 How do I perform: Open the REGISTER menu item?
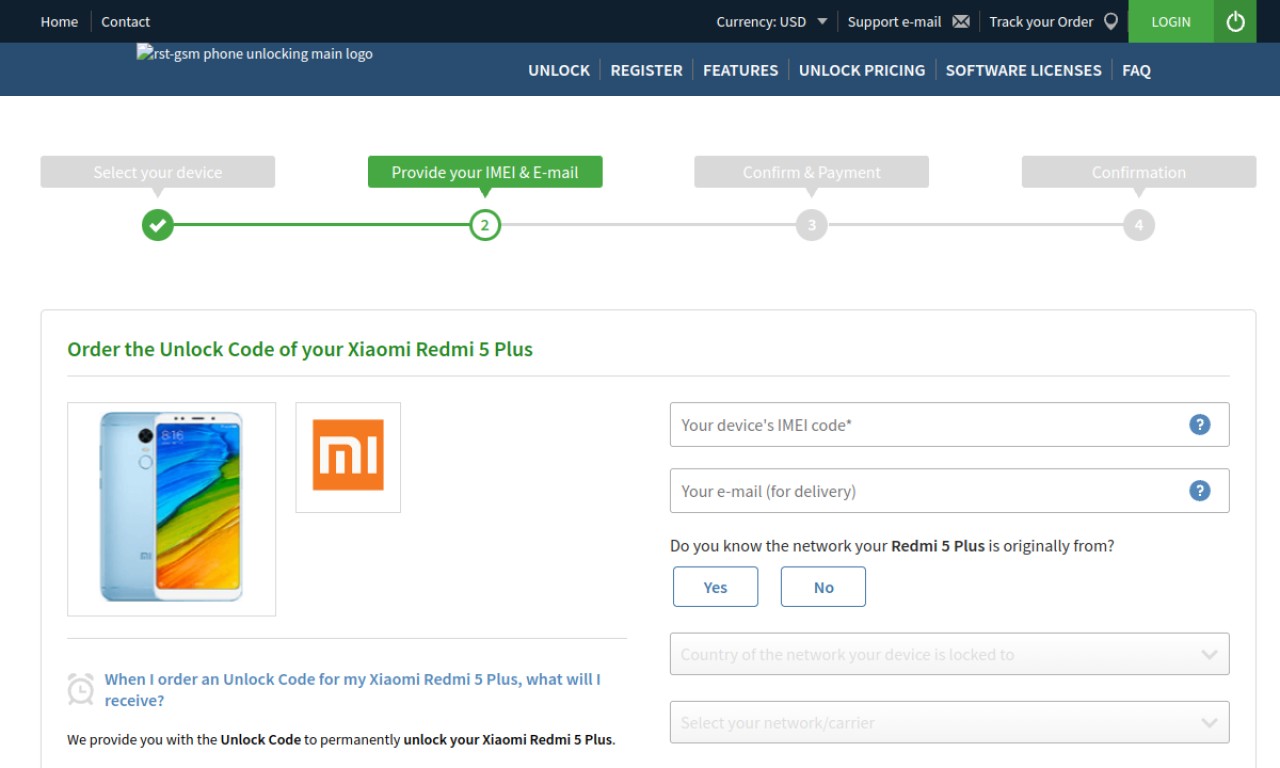point(646,70)
